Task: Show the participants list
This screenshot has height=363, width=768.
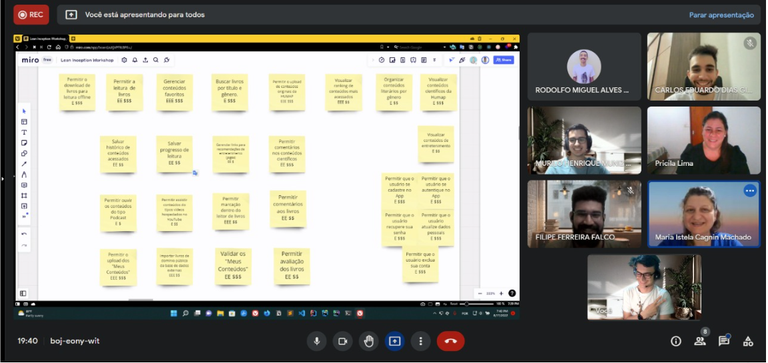Action: pos(700,341)
